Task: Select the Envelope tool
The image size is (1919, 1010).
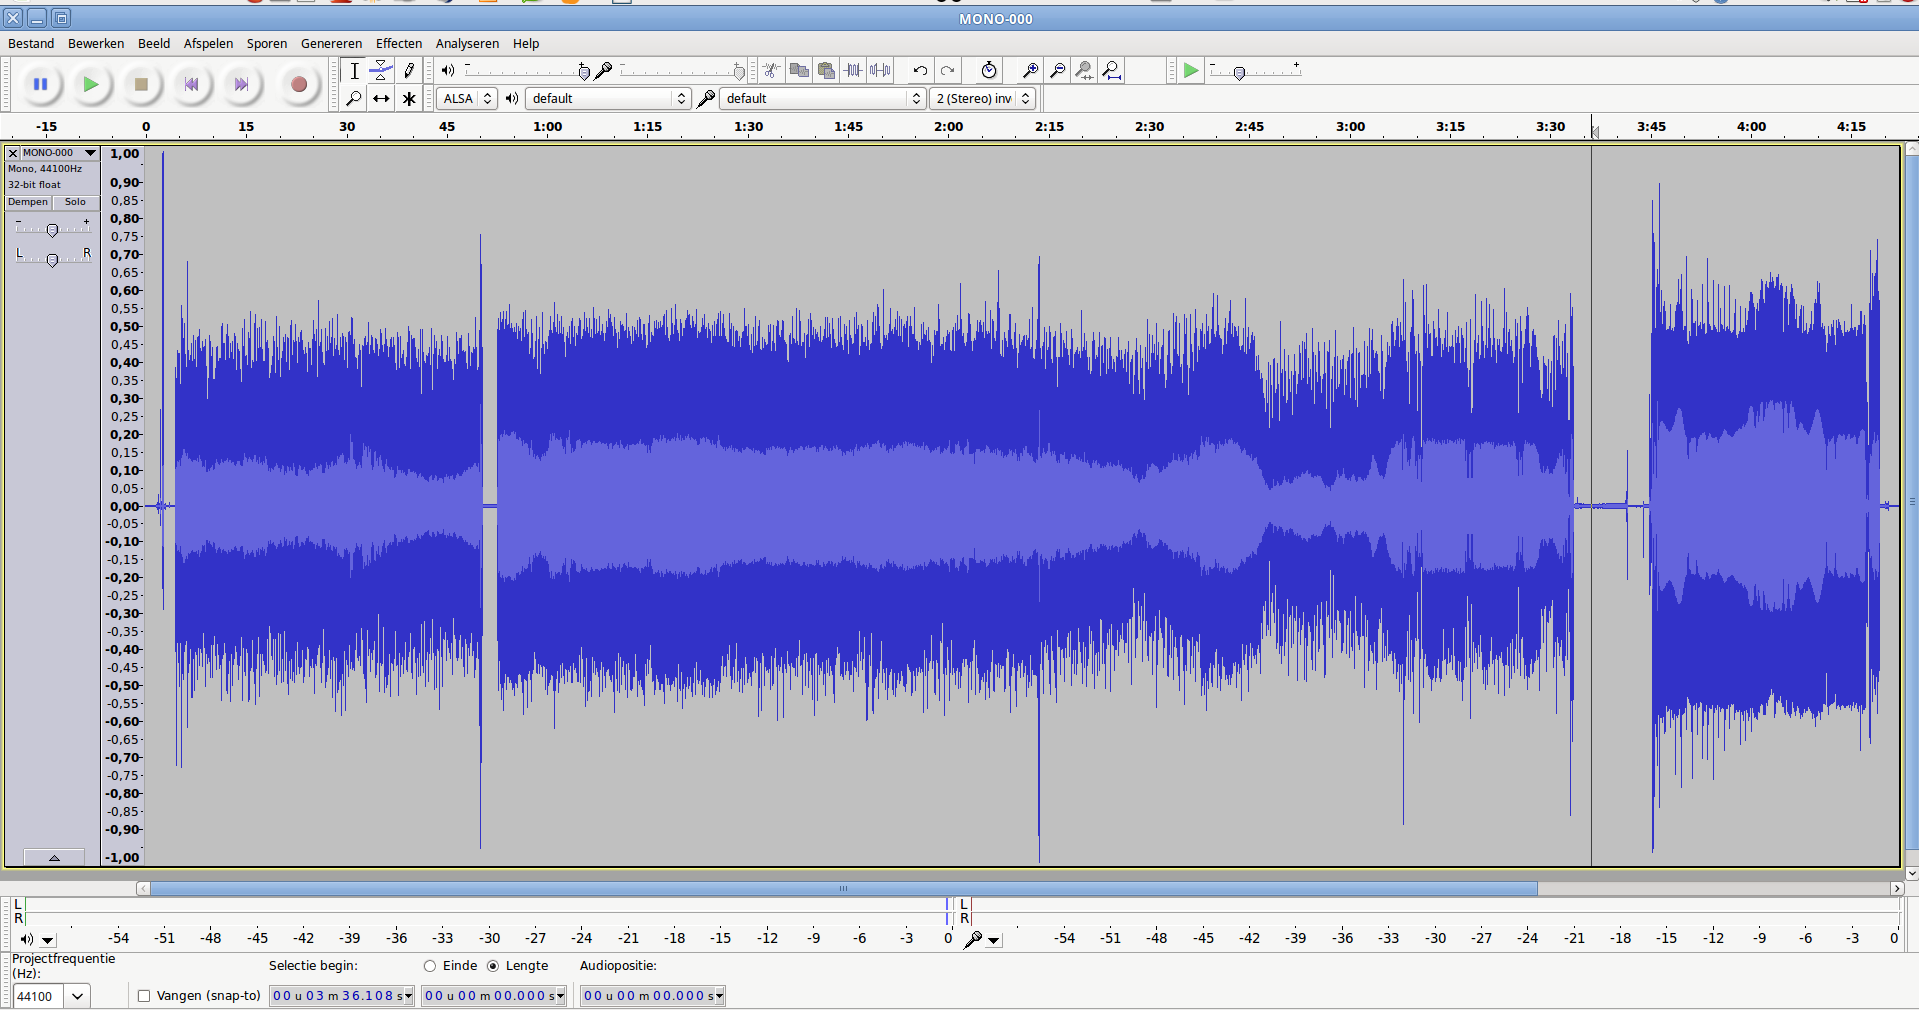Action: click(x=381, y=70)
